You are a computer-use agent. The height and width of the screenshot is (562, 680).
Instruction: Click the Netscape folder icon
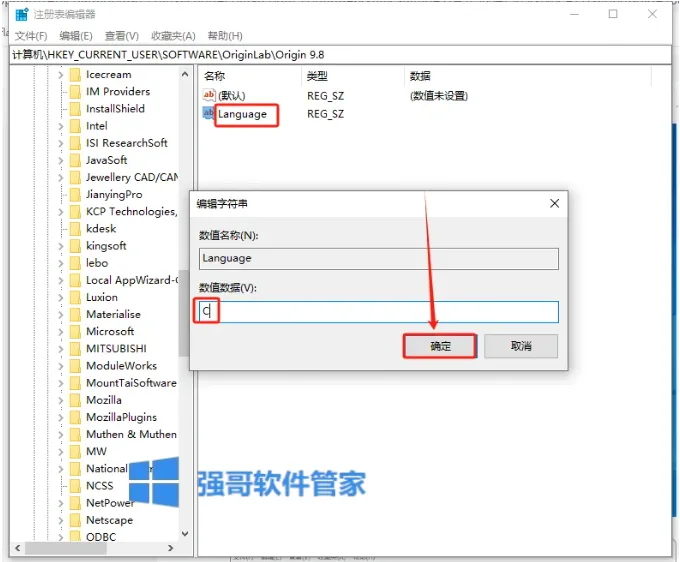tap(75, 520)
